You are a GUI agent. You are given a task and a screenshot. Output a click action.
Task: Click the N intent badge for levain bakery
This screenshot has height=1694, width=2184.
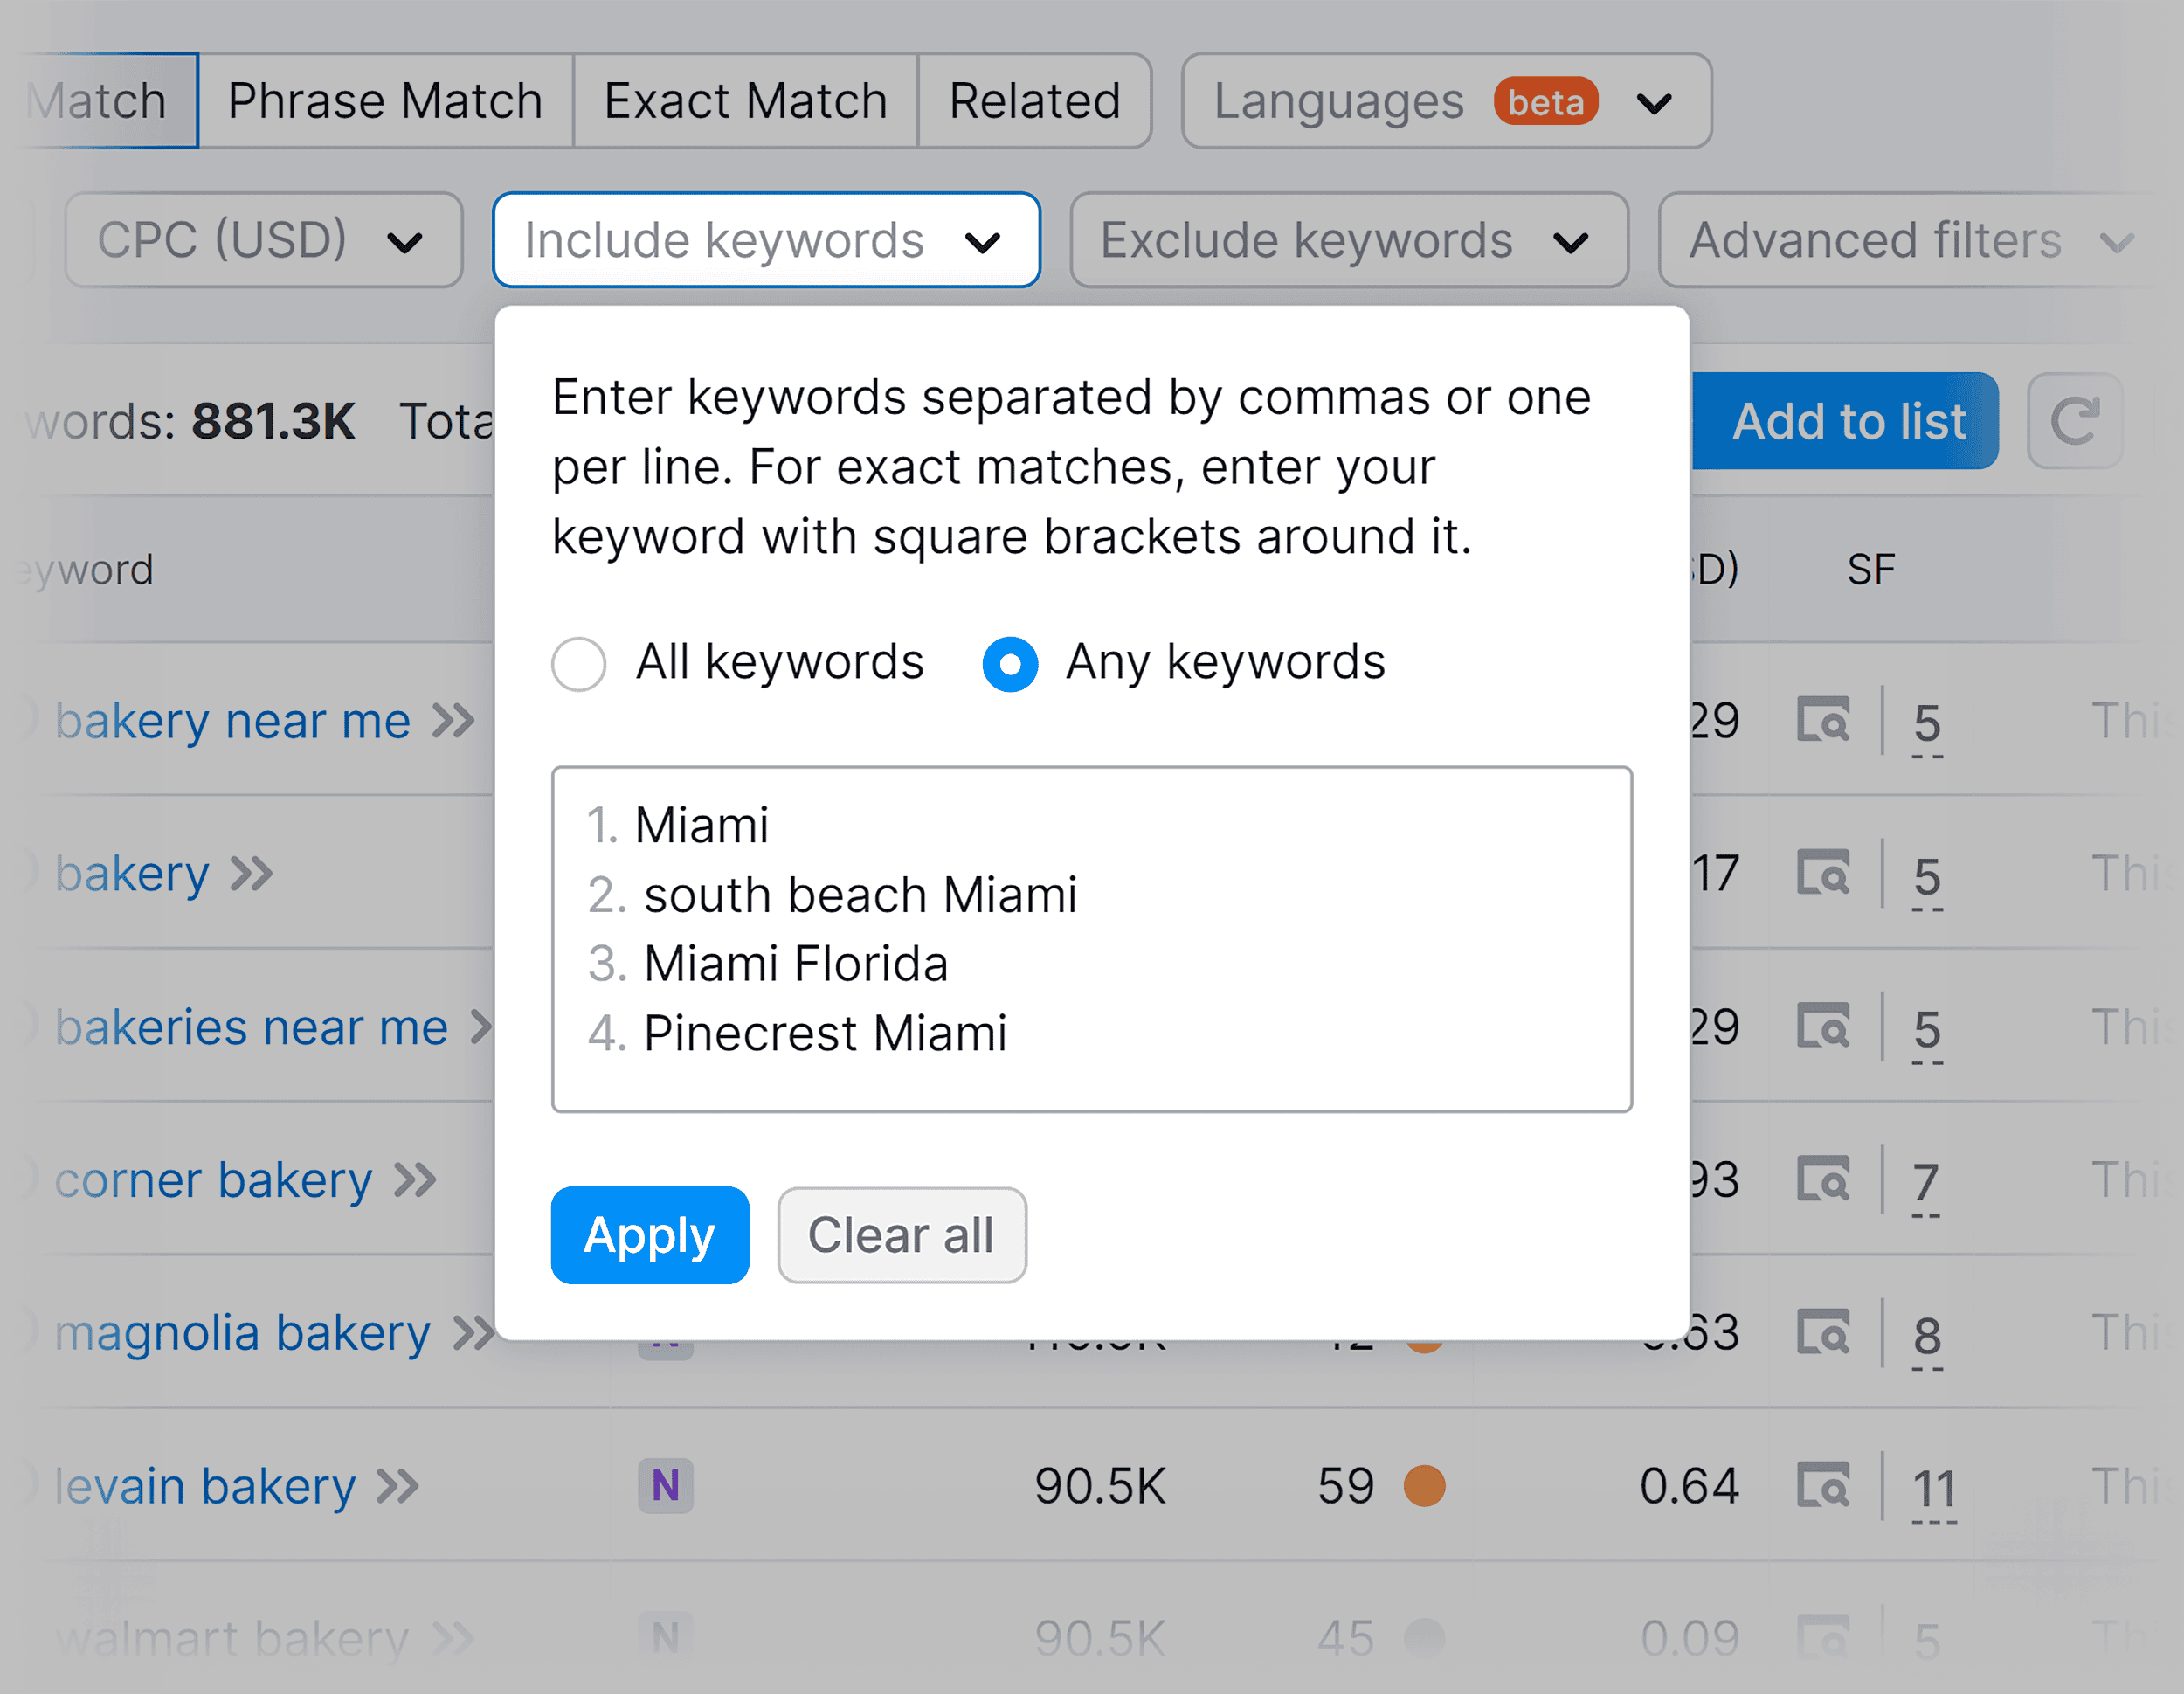[x=666, y=1487]
